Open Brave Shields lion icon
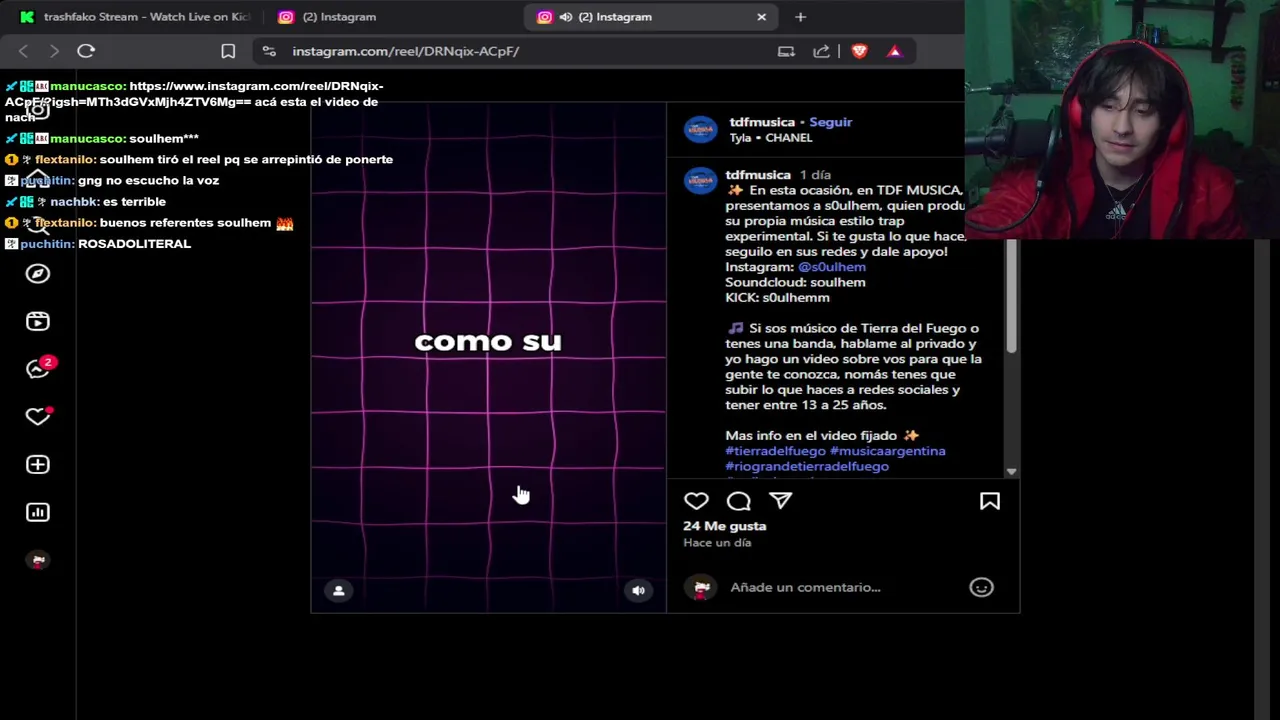The image size is (1280, 720). tap(859, 51)
